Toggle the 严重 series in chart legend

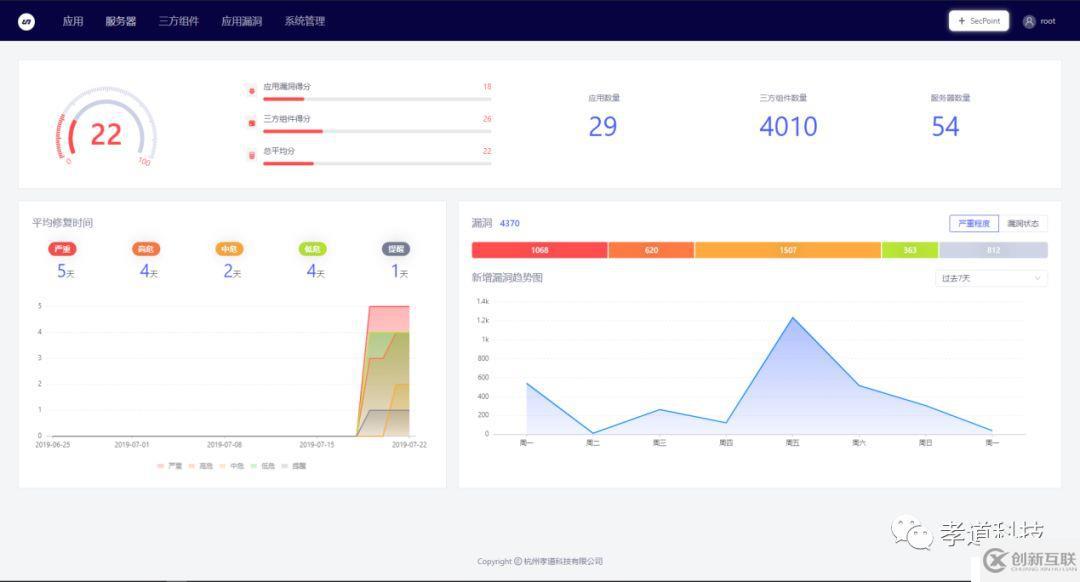(169, 466)
